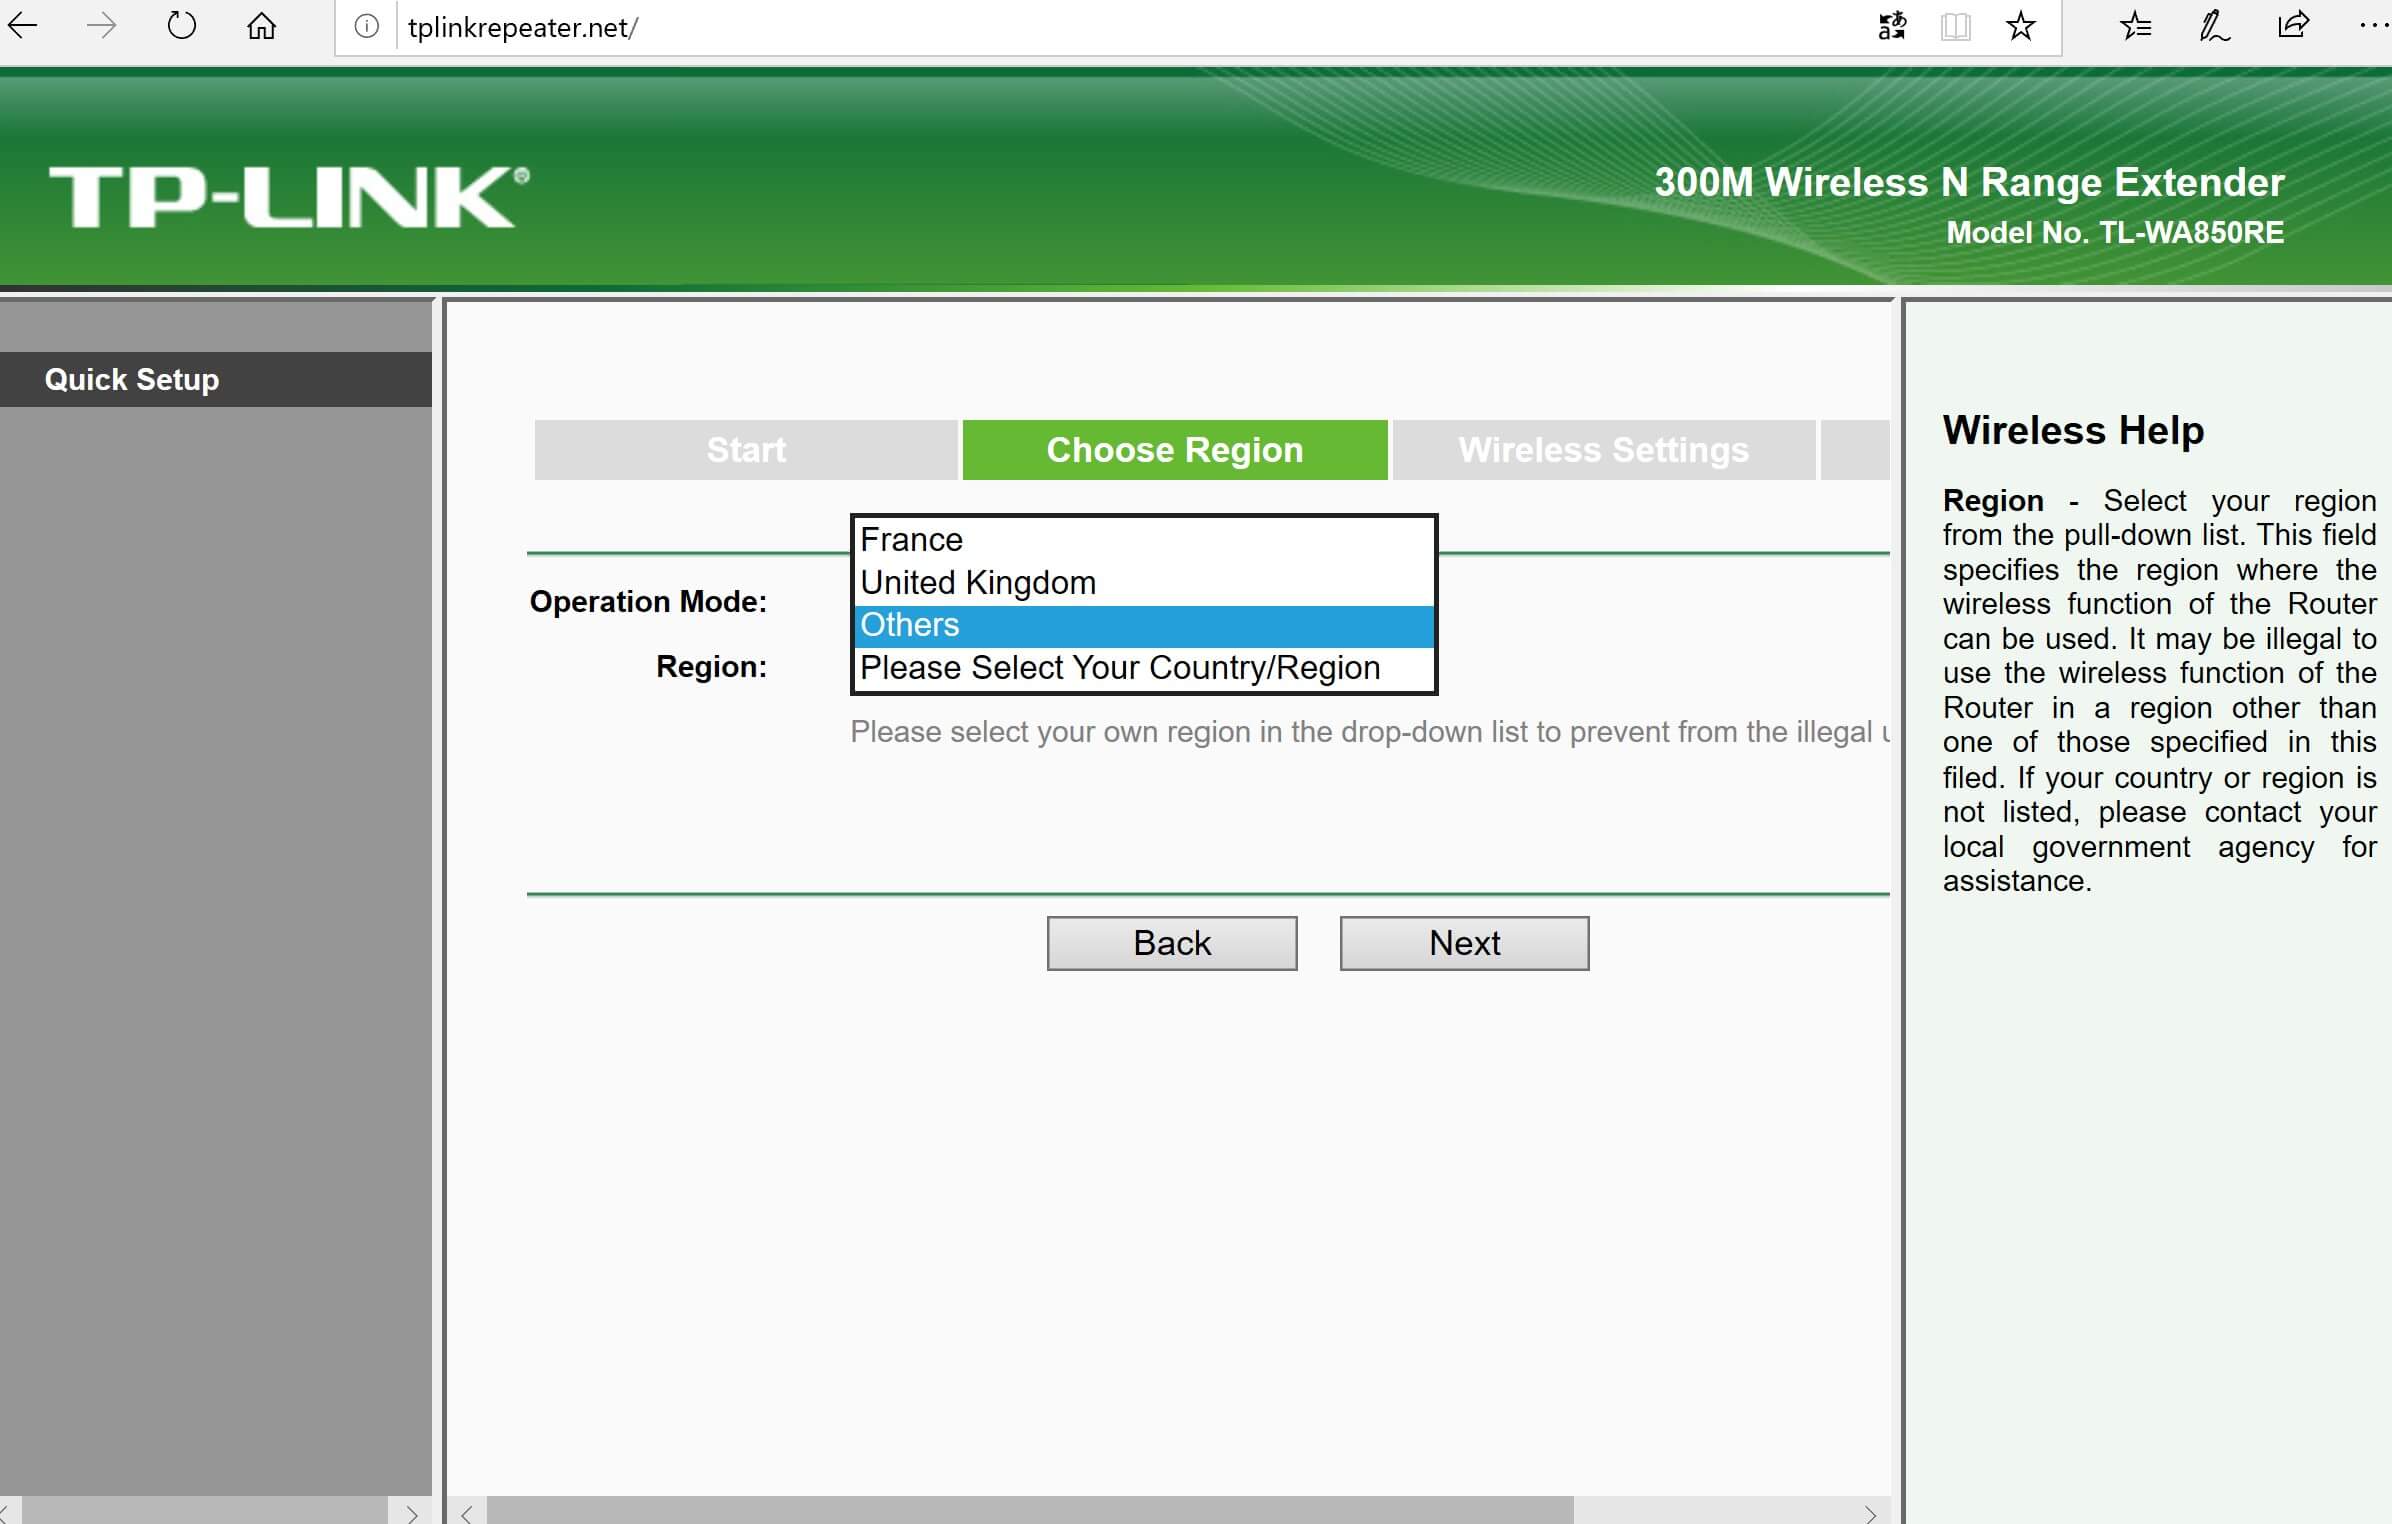Add page to favorites star
The width and height of the screenshot is (2392, 1524).
coord(2020,26)
